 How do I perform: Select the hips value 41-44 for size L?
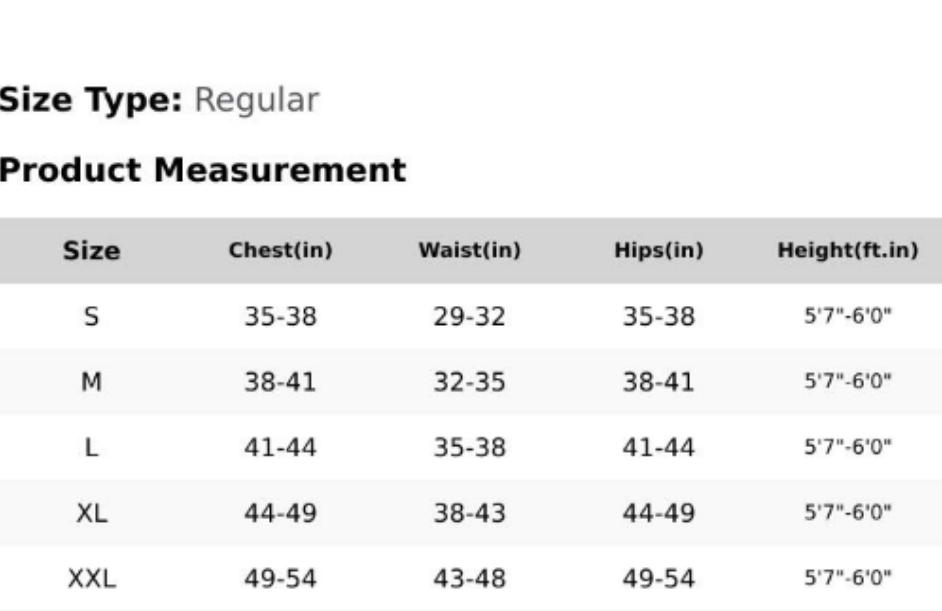(x=658, y=447)
